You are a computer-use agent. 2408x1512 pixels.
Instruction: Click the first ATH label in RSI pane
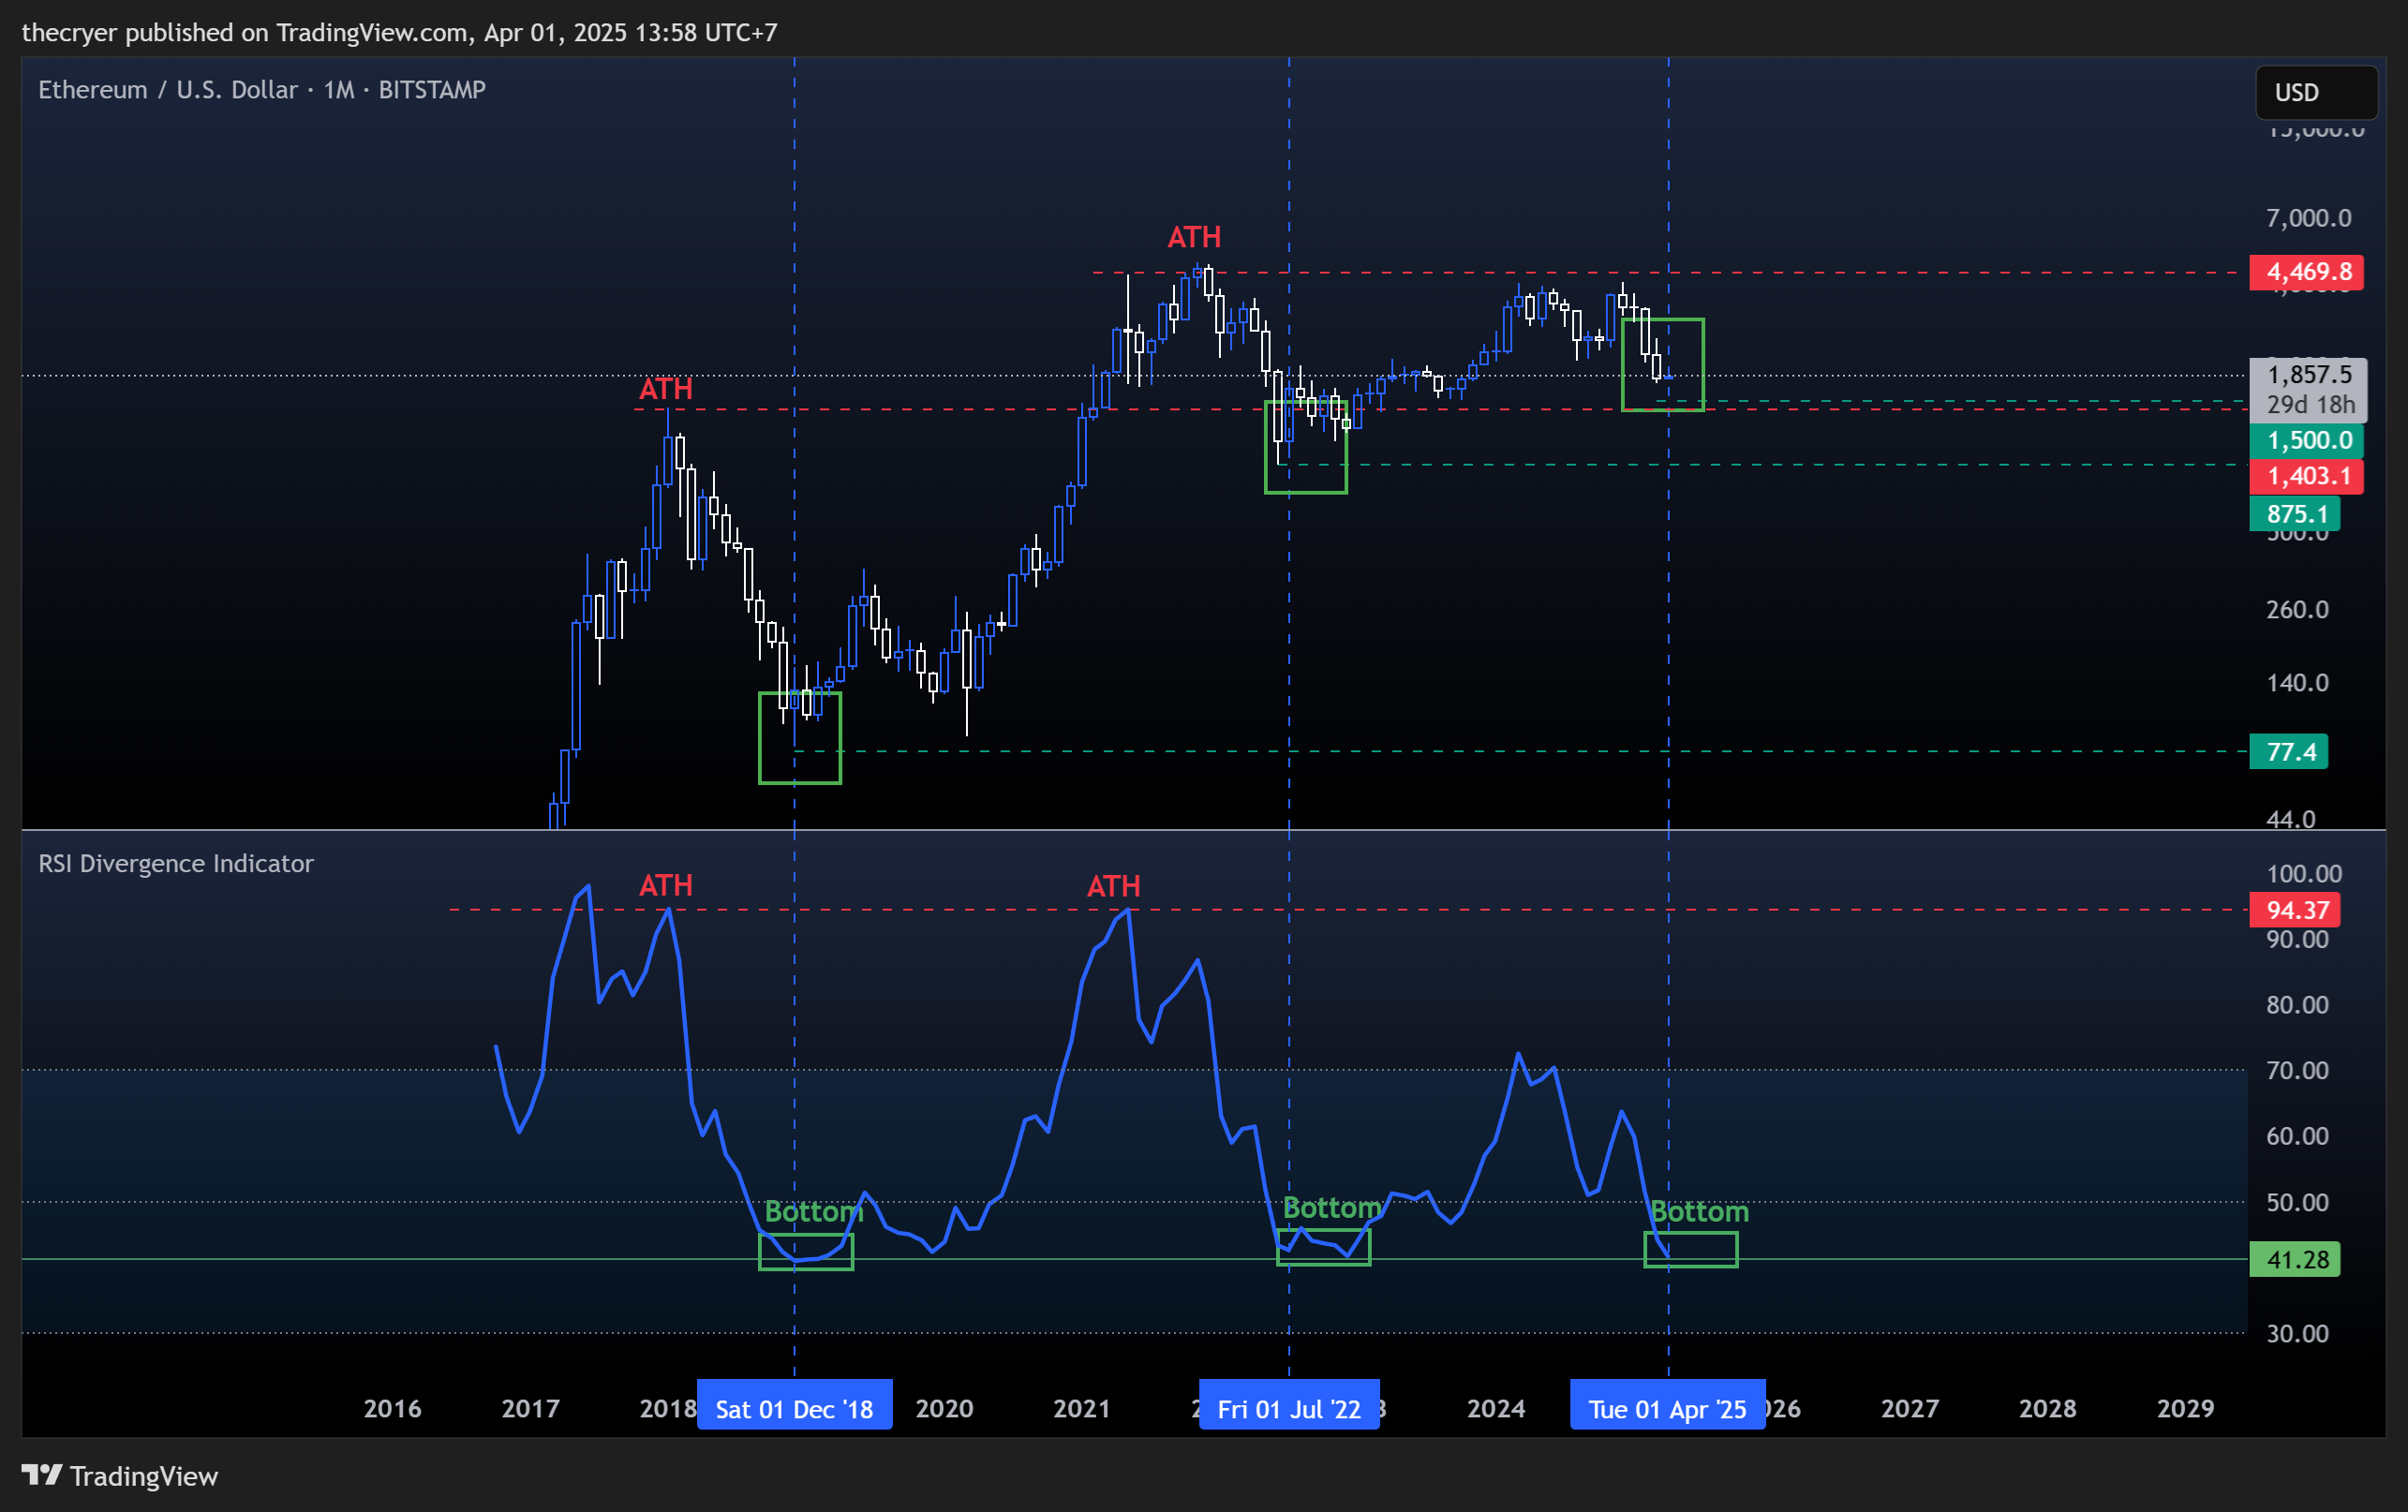tap(665, 885)
